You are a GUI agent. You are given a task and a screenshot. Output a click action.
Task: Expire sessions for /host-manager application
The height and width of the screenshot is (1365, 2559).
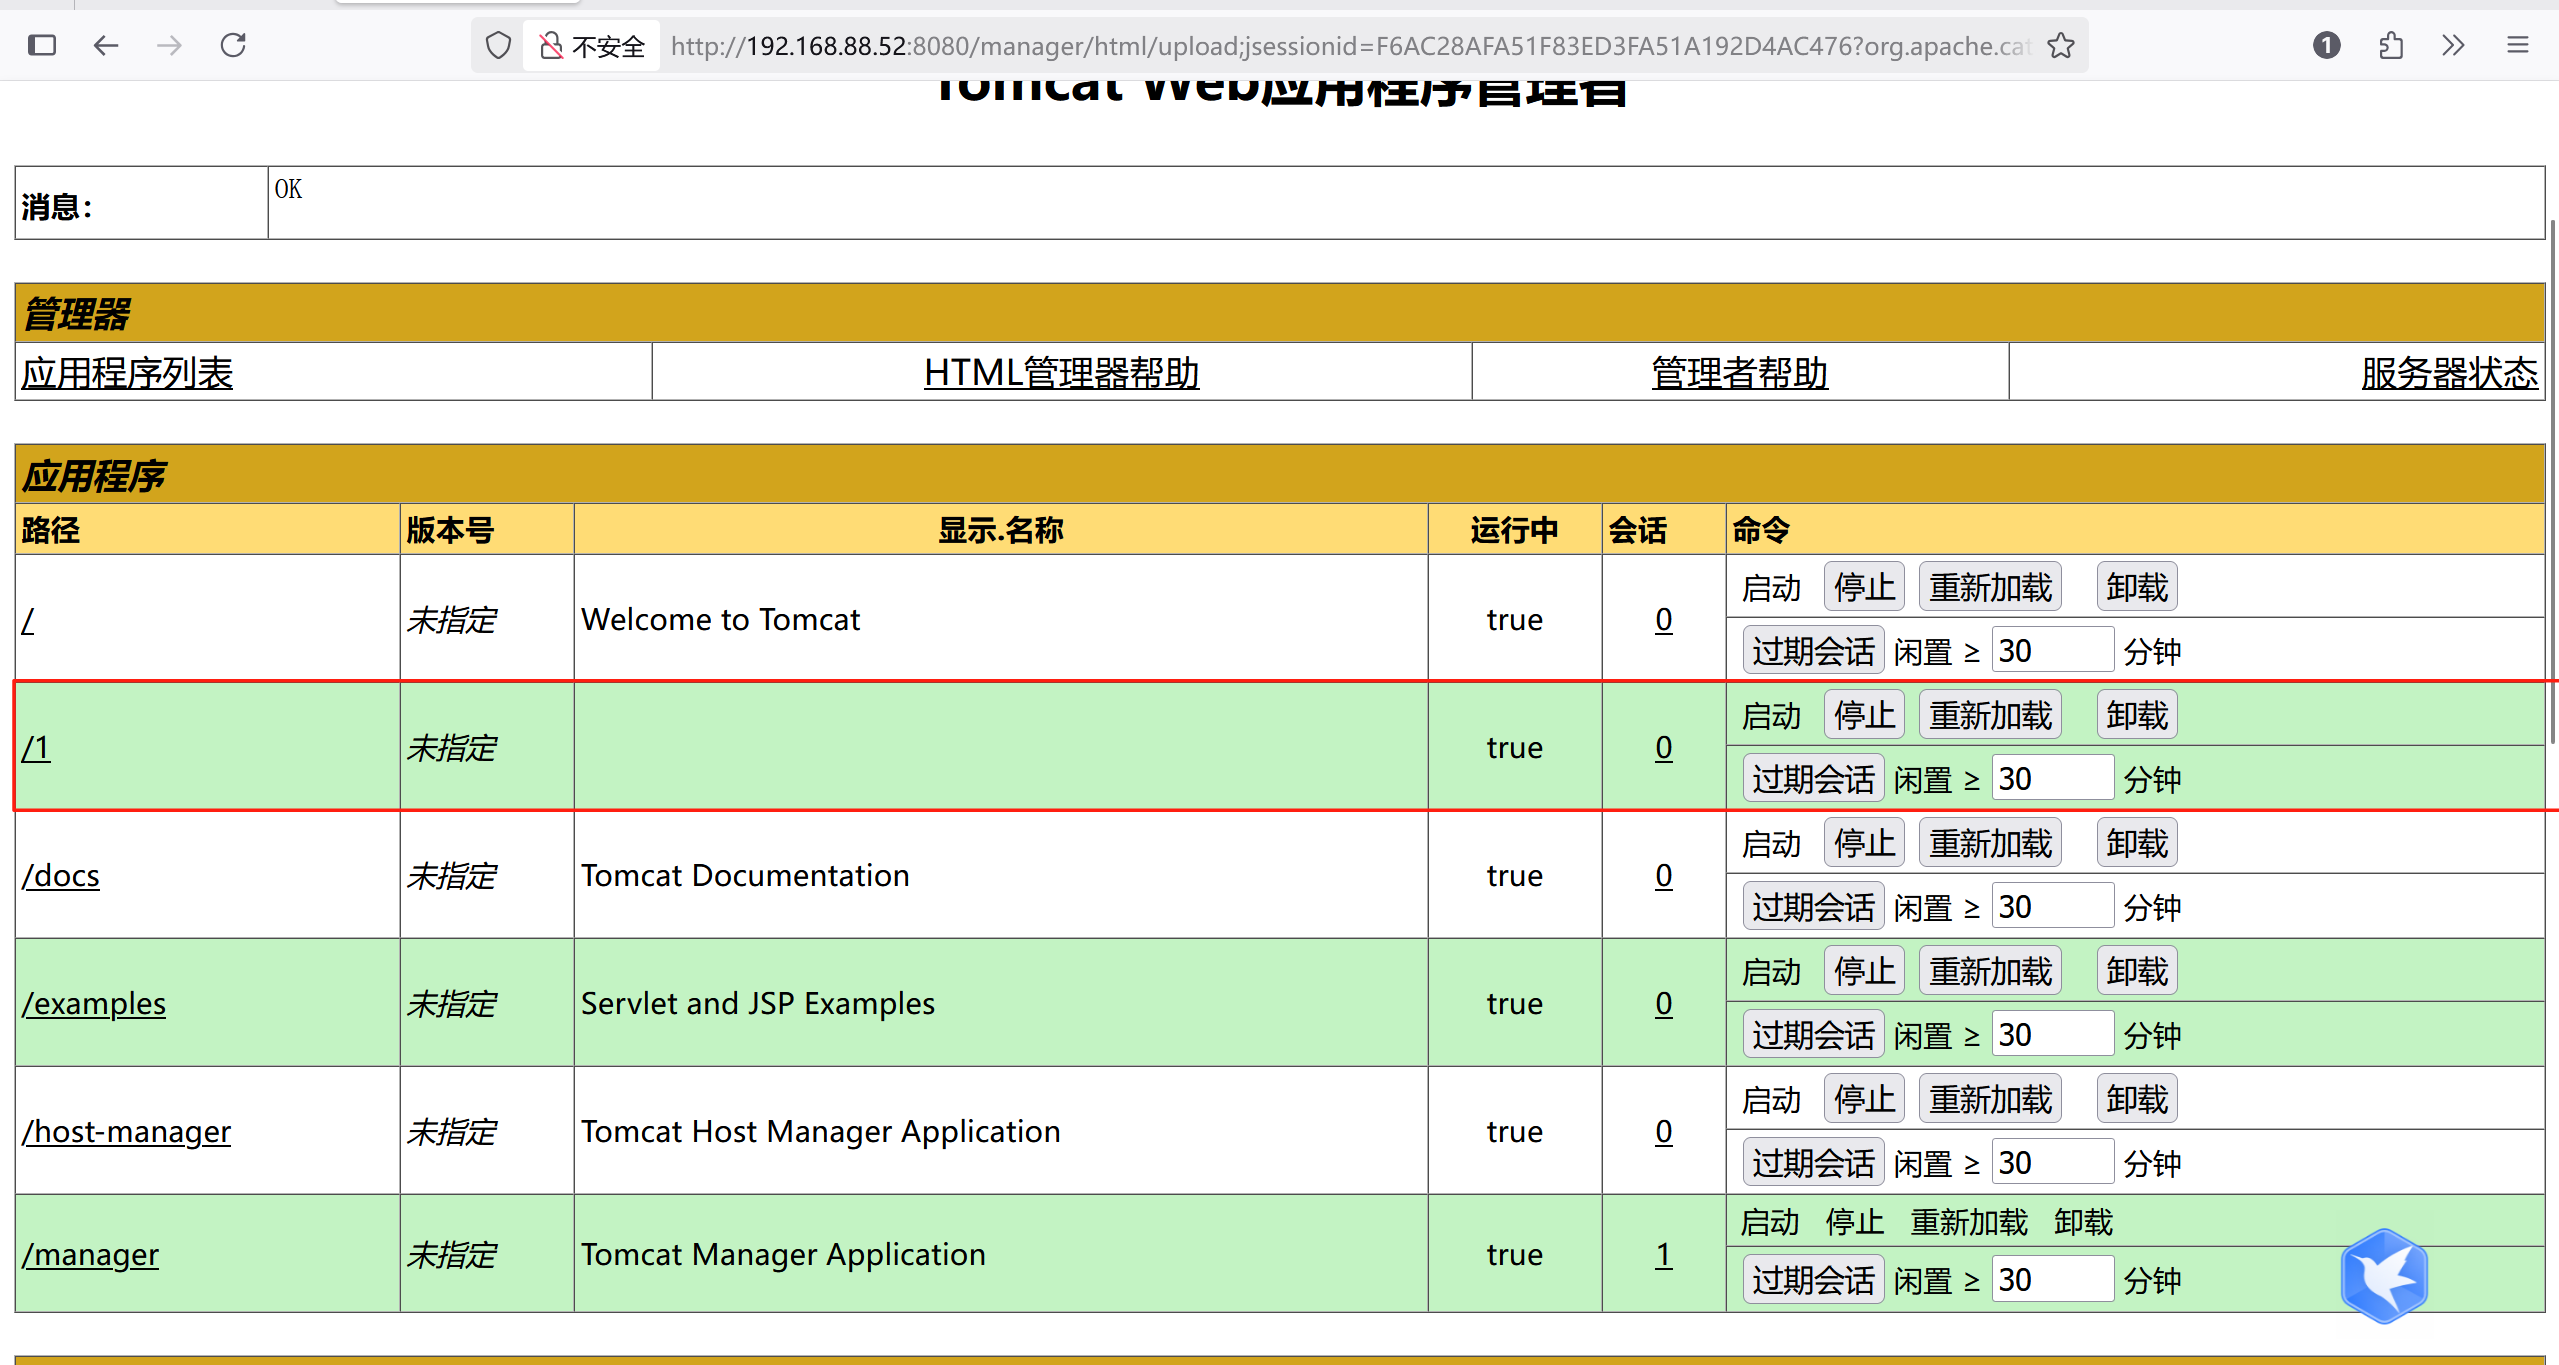[1813, 1163]
